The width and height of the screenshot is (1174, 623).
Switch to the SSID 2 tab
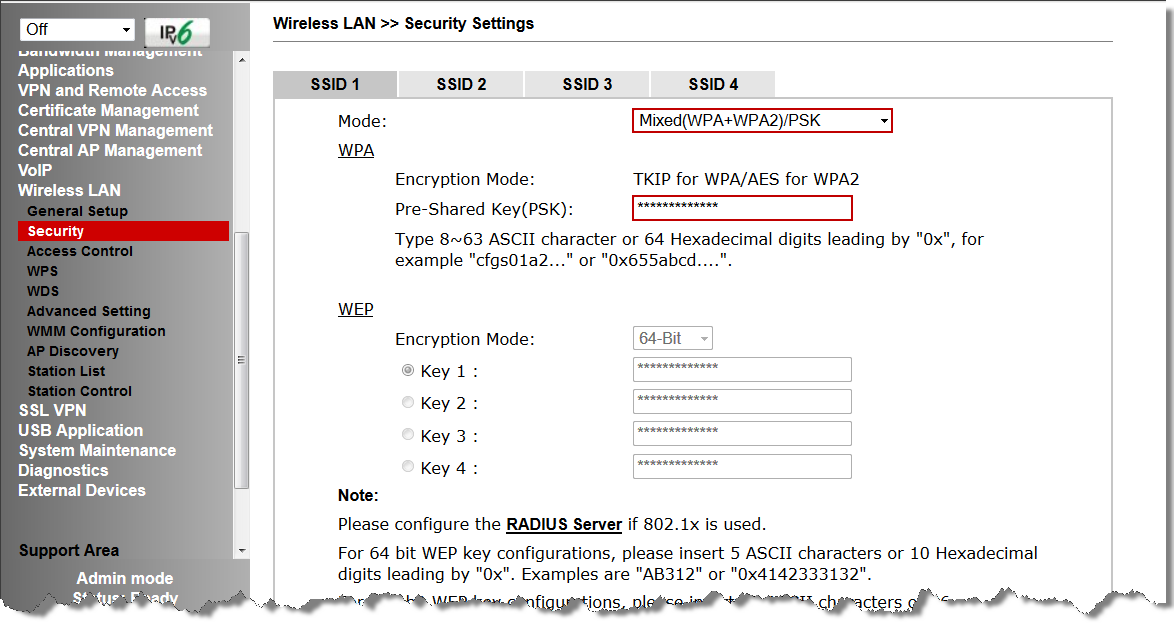(461, 85)
